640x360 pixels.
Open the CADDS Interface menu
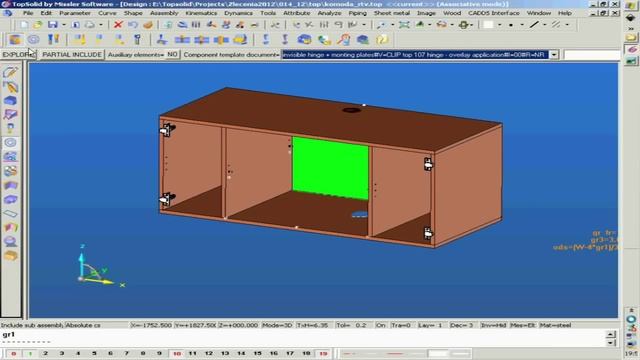click(x=494, y=13)
